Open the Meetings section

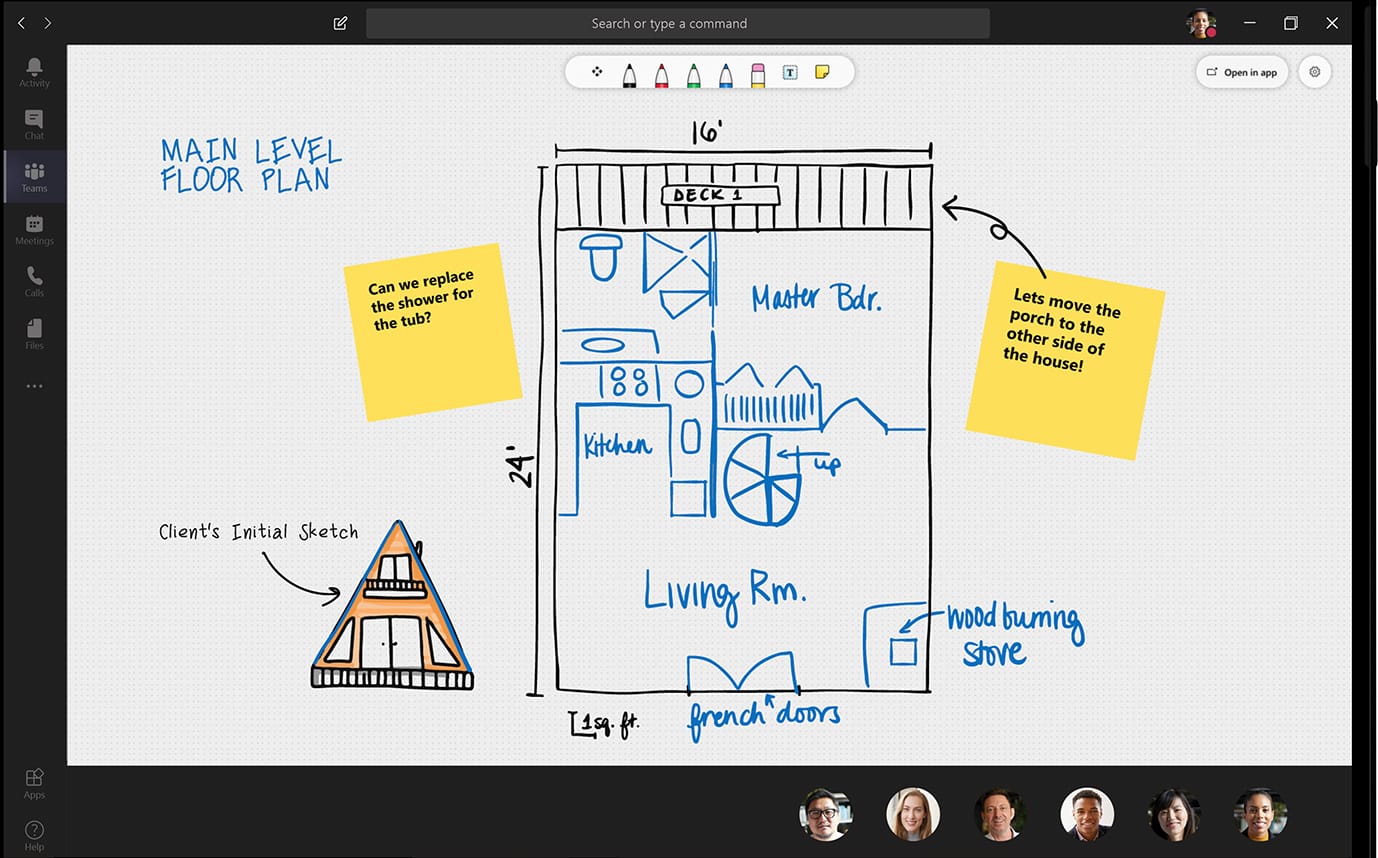click(x=34, y=229)
